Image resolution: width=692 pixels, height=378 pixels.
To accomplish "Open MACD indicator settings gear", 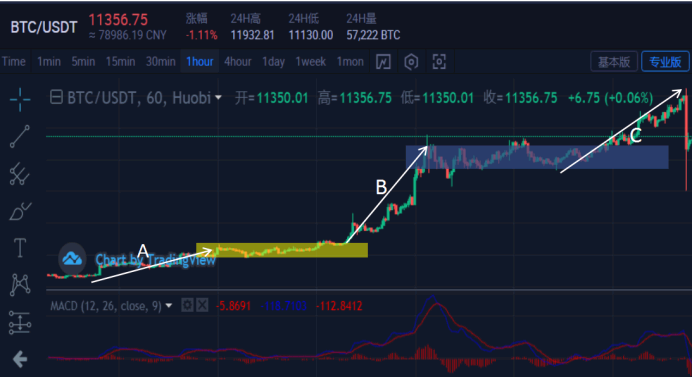I will (x=187, y=305).
